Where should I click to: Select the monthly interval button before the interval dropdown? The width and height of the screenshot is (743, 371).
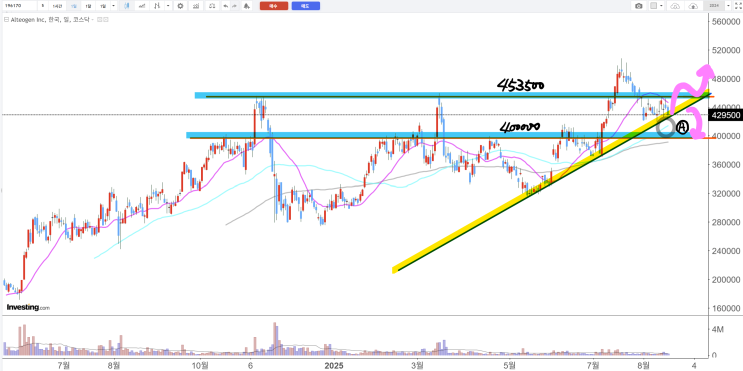pyautogui.click(x=103, y=6)
